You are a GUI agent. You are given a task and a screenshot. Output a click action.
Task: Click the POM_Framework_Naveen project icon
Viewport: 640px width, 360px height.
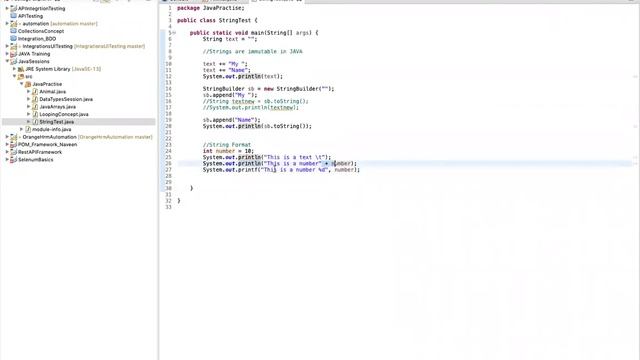[13, 144]
